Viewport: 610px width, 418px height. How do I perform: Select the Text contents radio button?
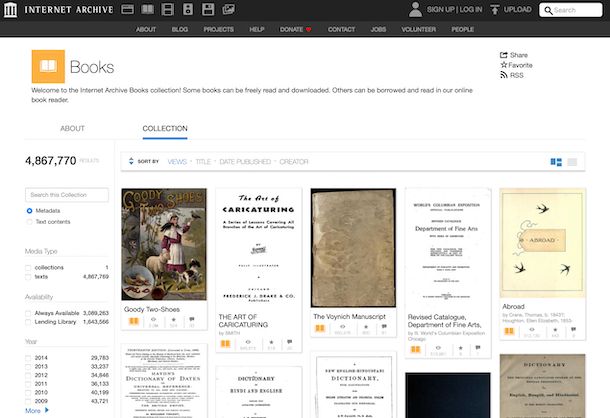29,221
